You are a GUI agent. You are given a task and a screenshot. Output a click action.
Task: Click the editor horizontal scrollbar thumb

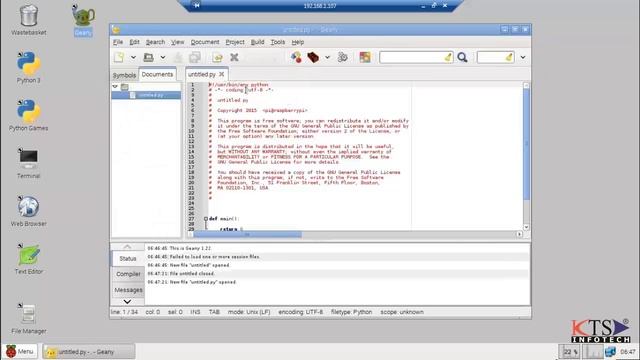(248, 234)
